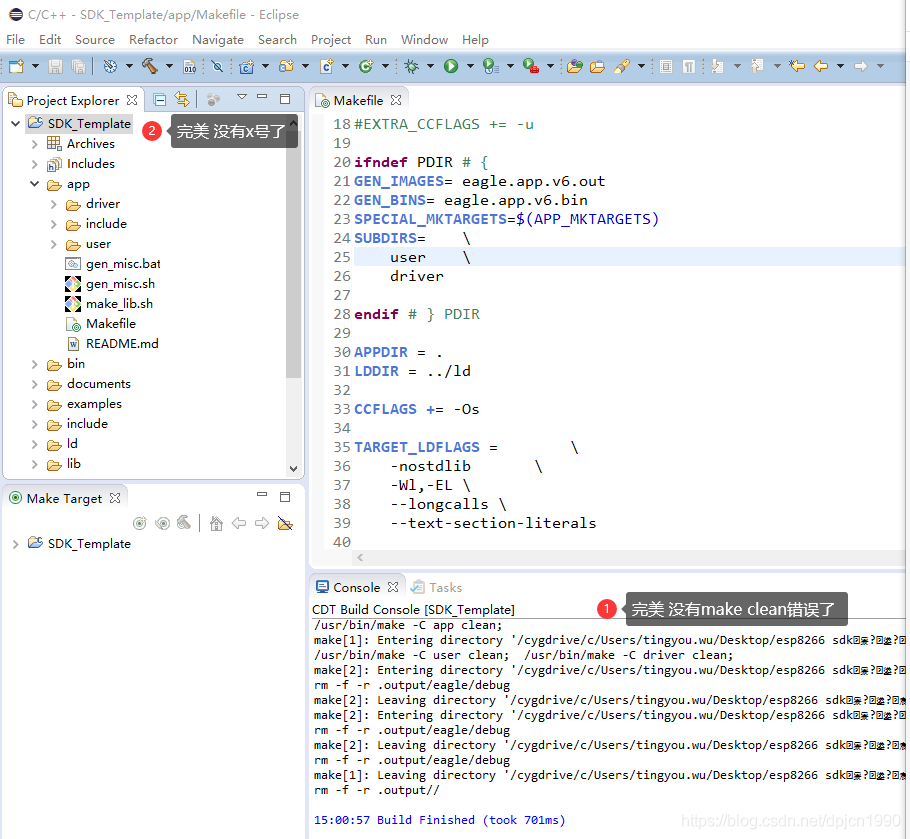Click Build Make Target hammer icon

[184, 523]
